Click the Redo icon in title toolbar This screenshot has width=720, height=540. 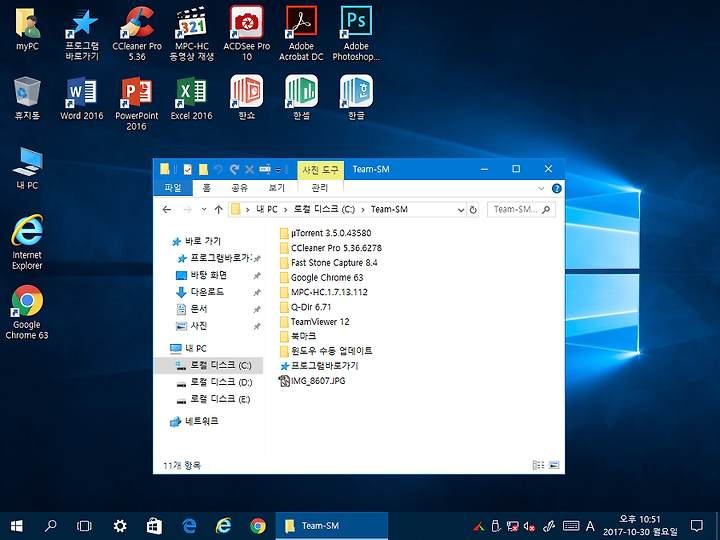234,169
